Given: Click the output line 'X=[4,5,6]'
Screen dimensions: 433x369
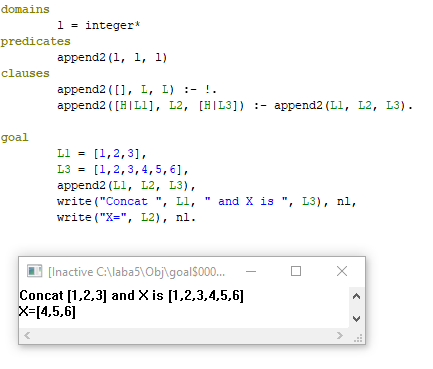Looking at the screenshot, I should (47, 312).
